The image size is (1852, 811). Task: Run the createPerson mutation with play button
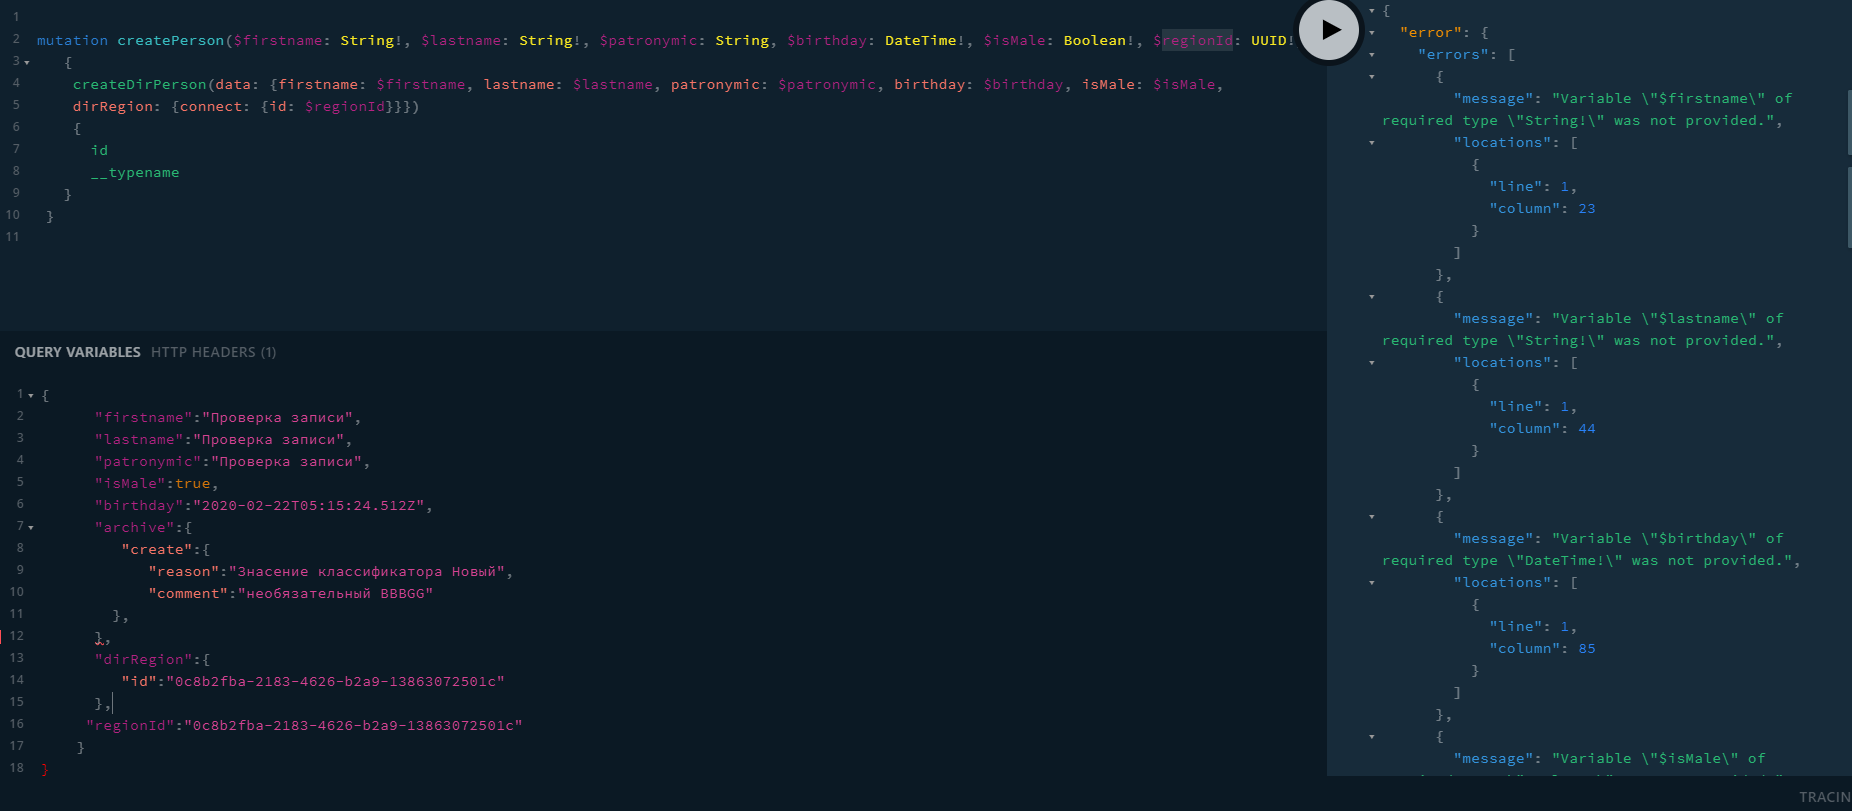tap(1328, 30)
